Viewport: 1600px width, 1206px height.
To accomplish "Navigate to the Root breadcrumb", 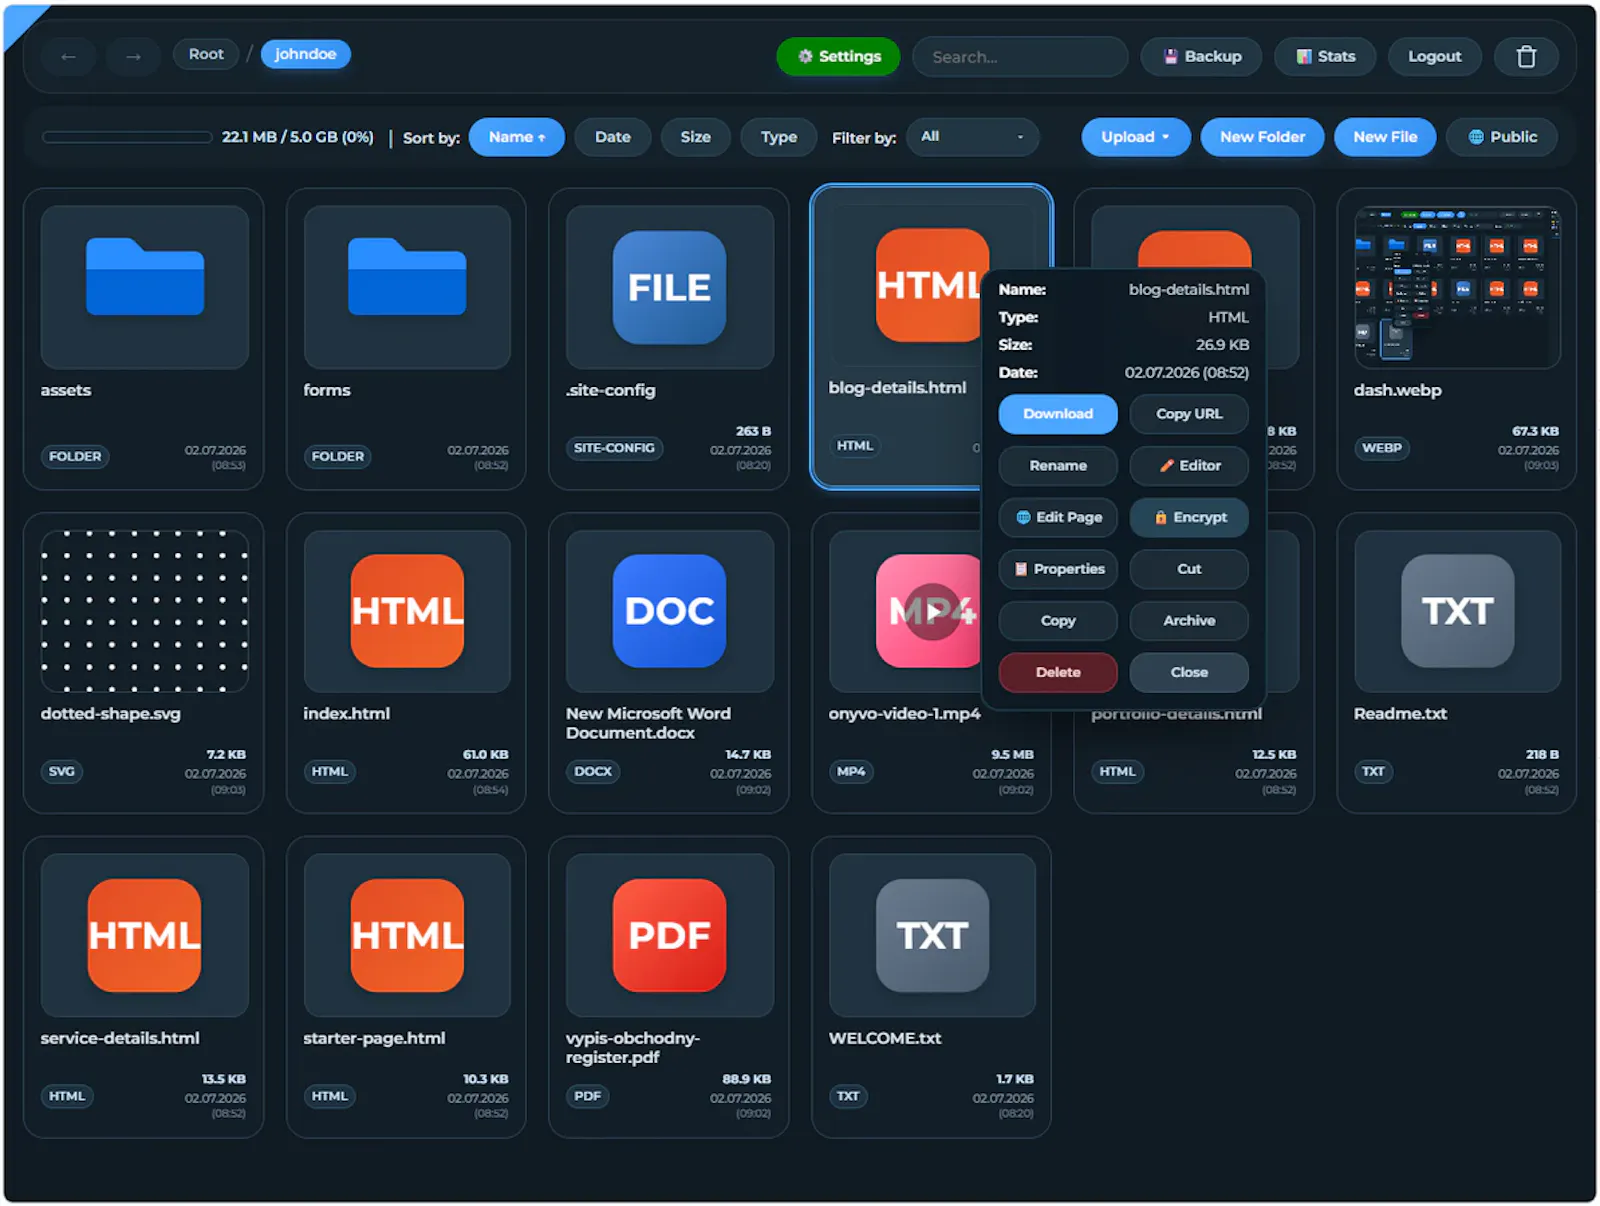I will pos(206,54).
